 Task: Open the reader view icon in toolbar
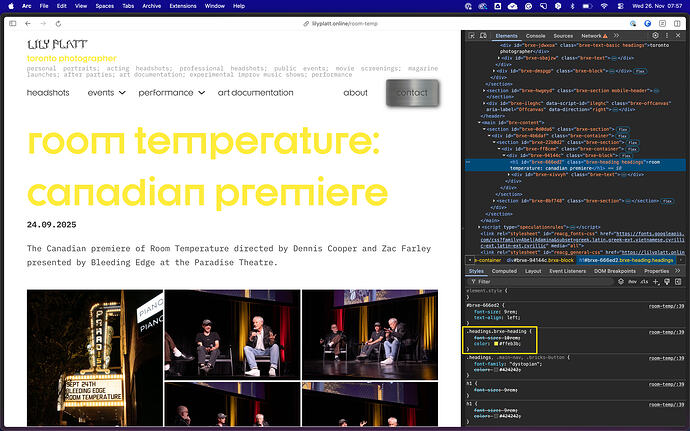pyautogui.click(x=662, y=23)
